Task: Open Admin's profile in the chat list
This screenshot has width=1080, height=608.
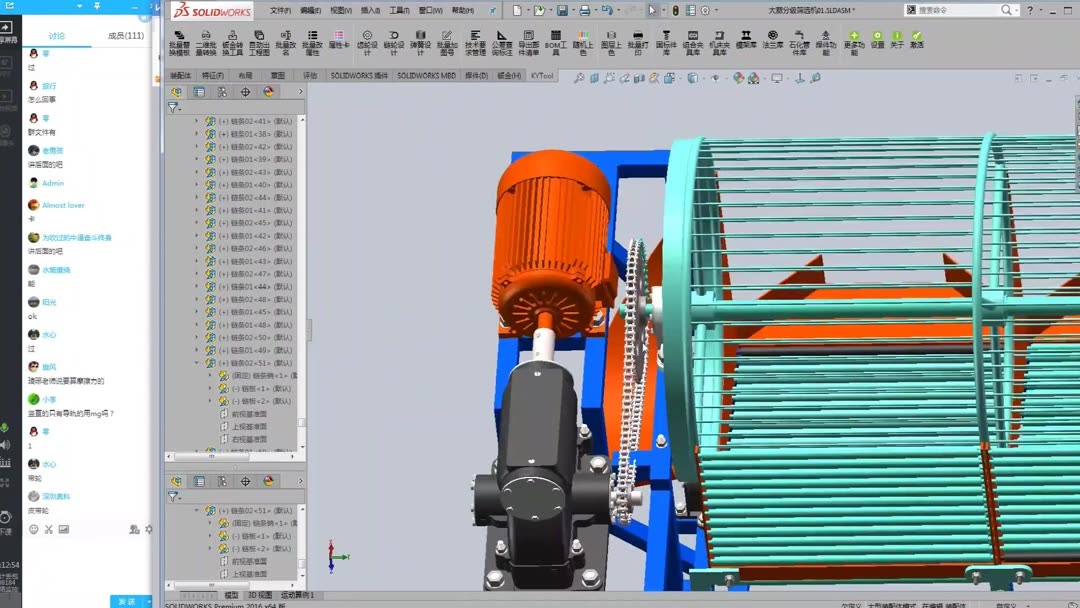Action: (x=51, y=183)
